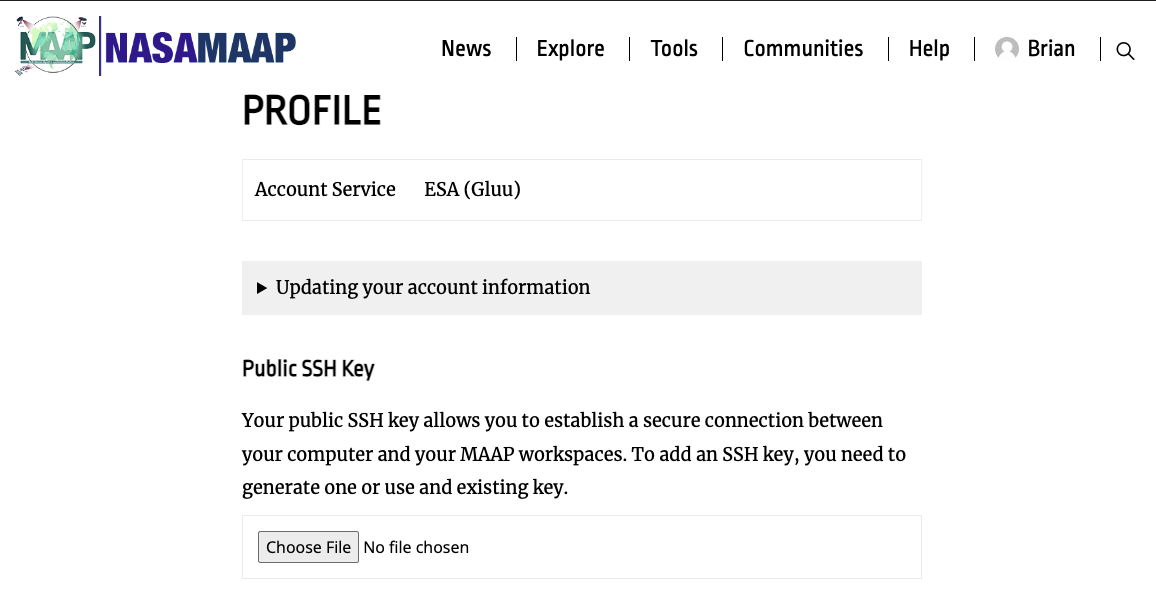The height and width of the screenshot is (611, 1156).
Task: Visit the Communities page
Action: point(803,48)
